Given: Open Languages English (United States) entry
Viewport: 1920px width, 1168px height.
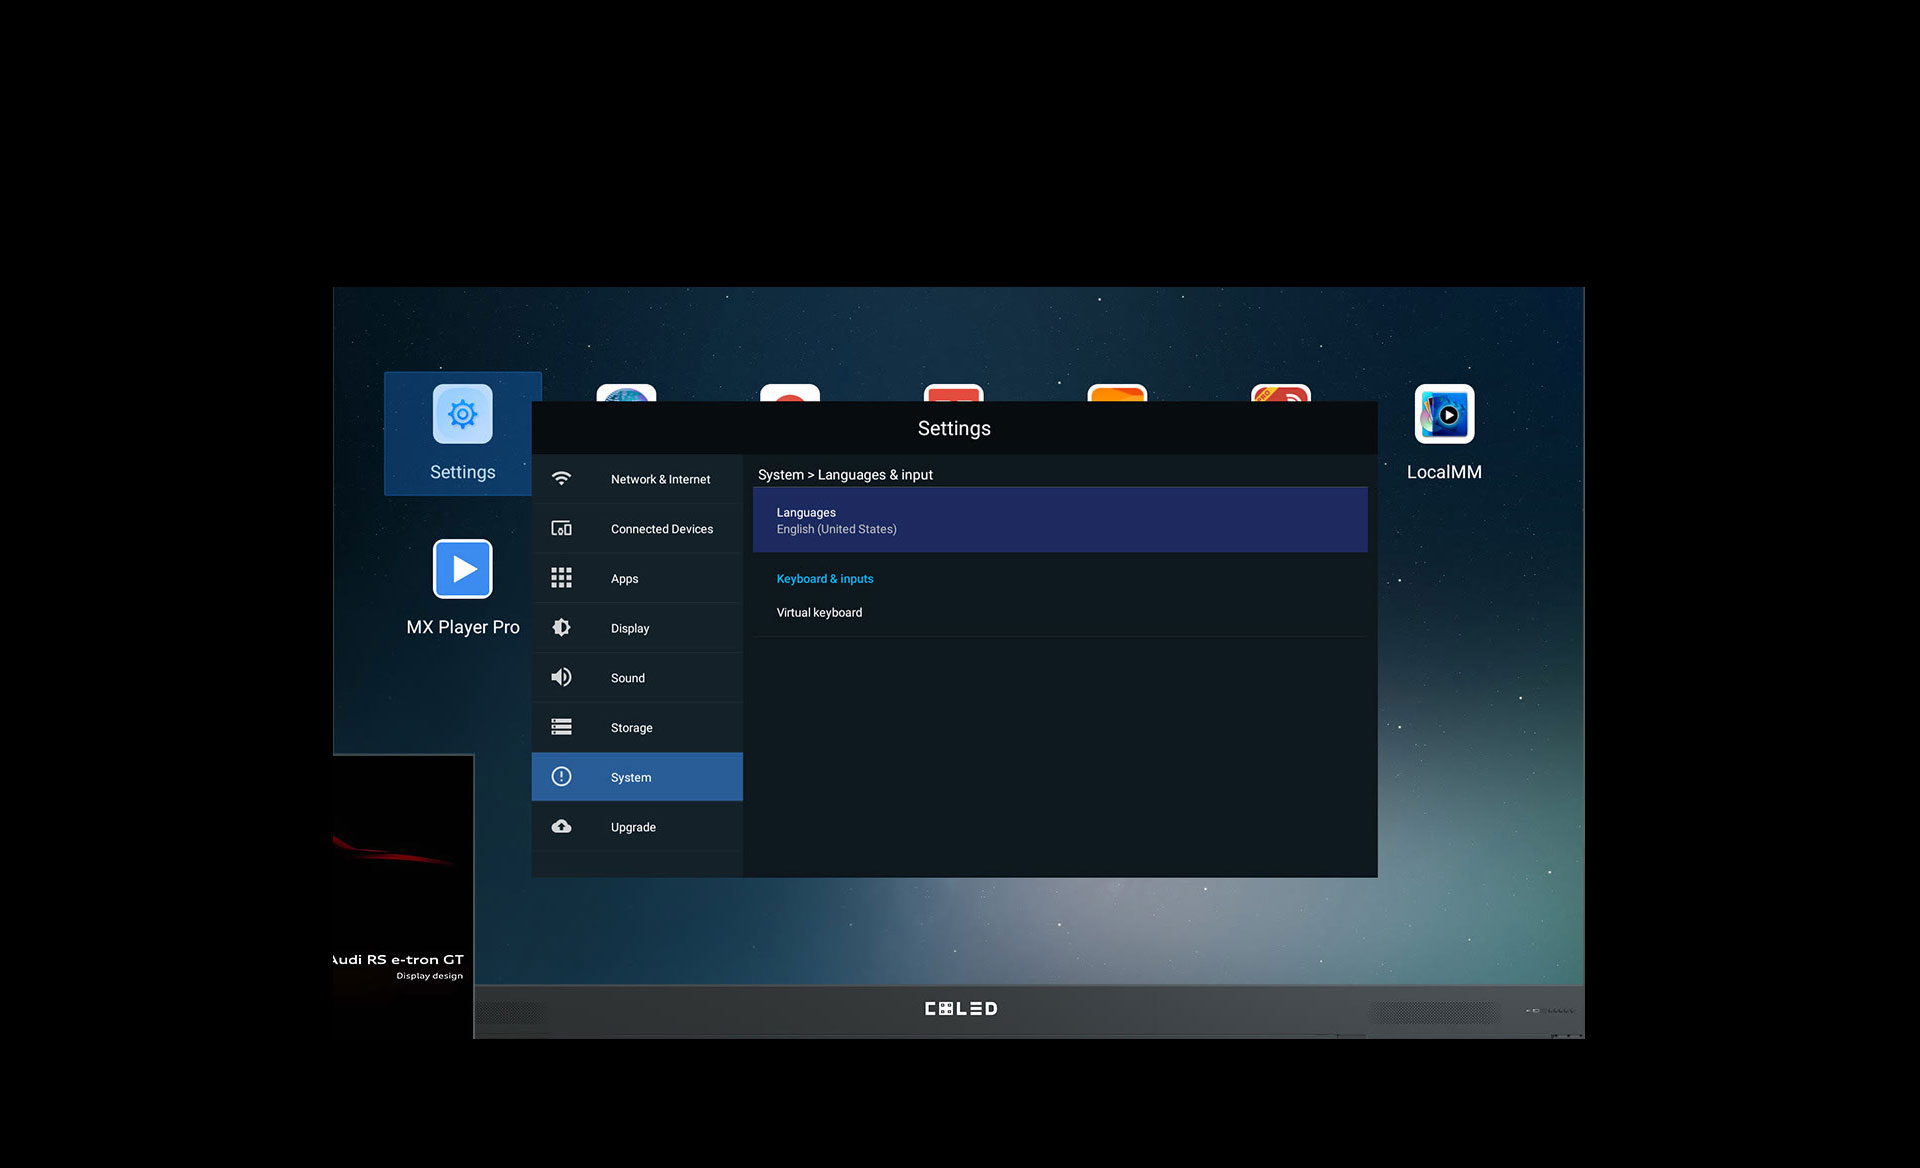Looking at the screenshot, I should click(1059, 520).
